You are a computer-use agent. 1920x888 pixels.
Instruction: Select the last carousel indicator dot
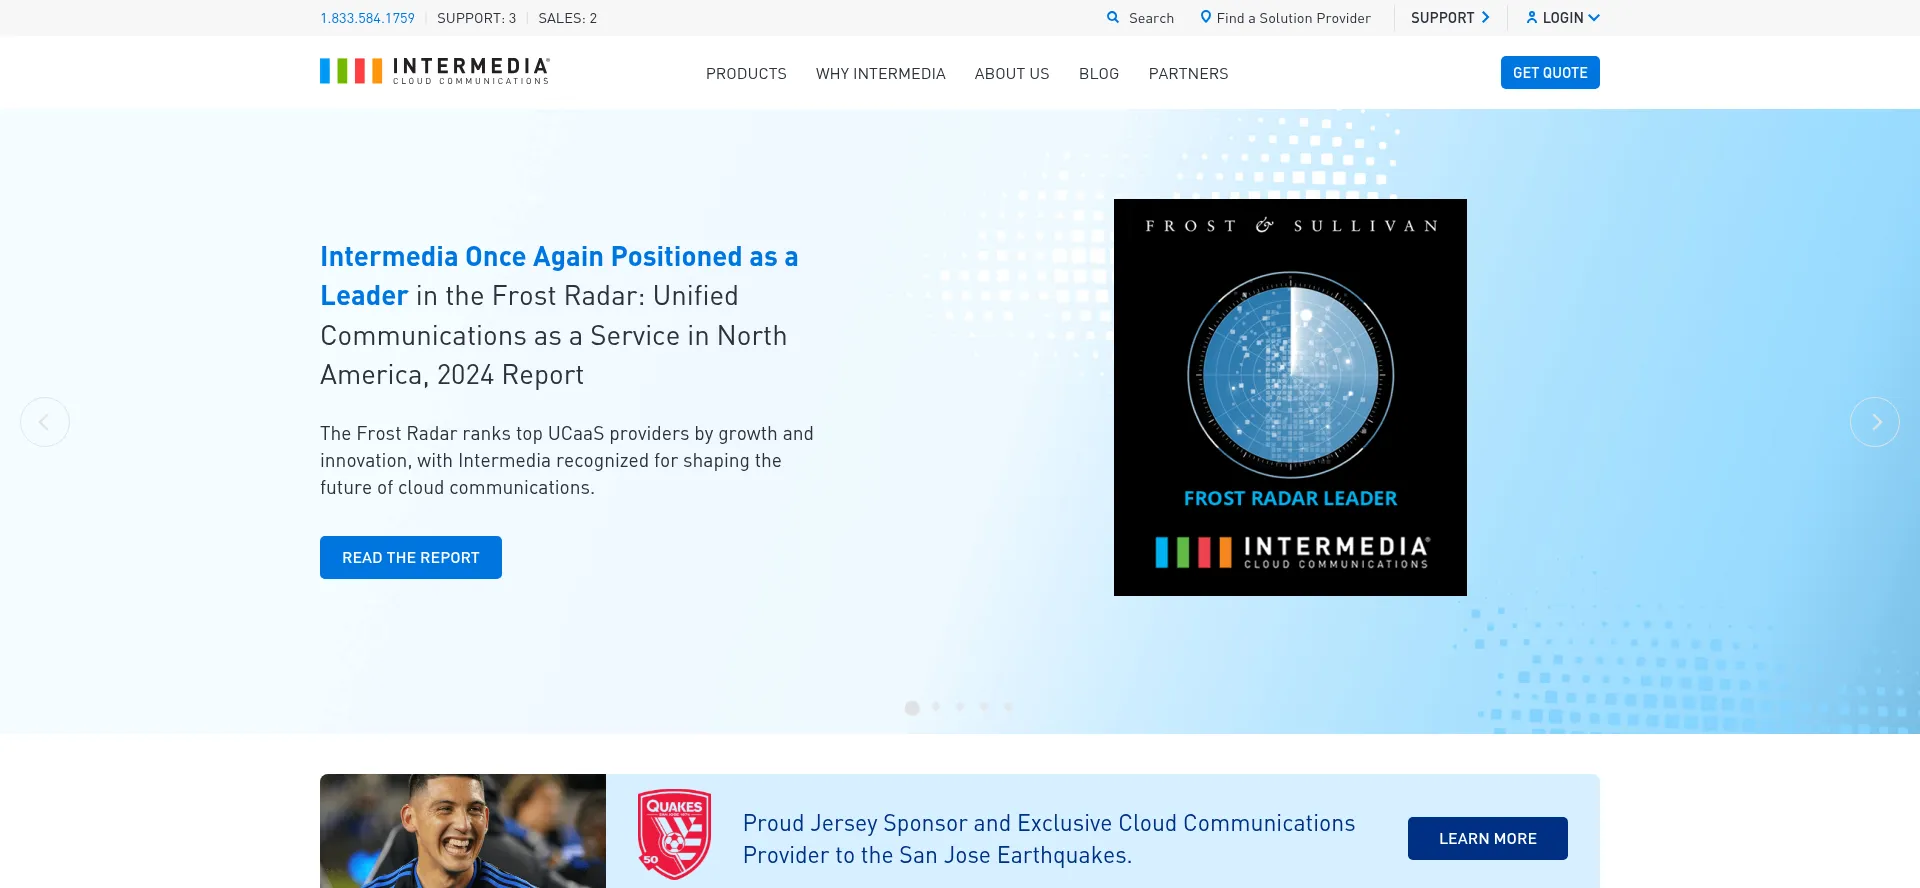pos(1008,707)
